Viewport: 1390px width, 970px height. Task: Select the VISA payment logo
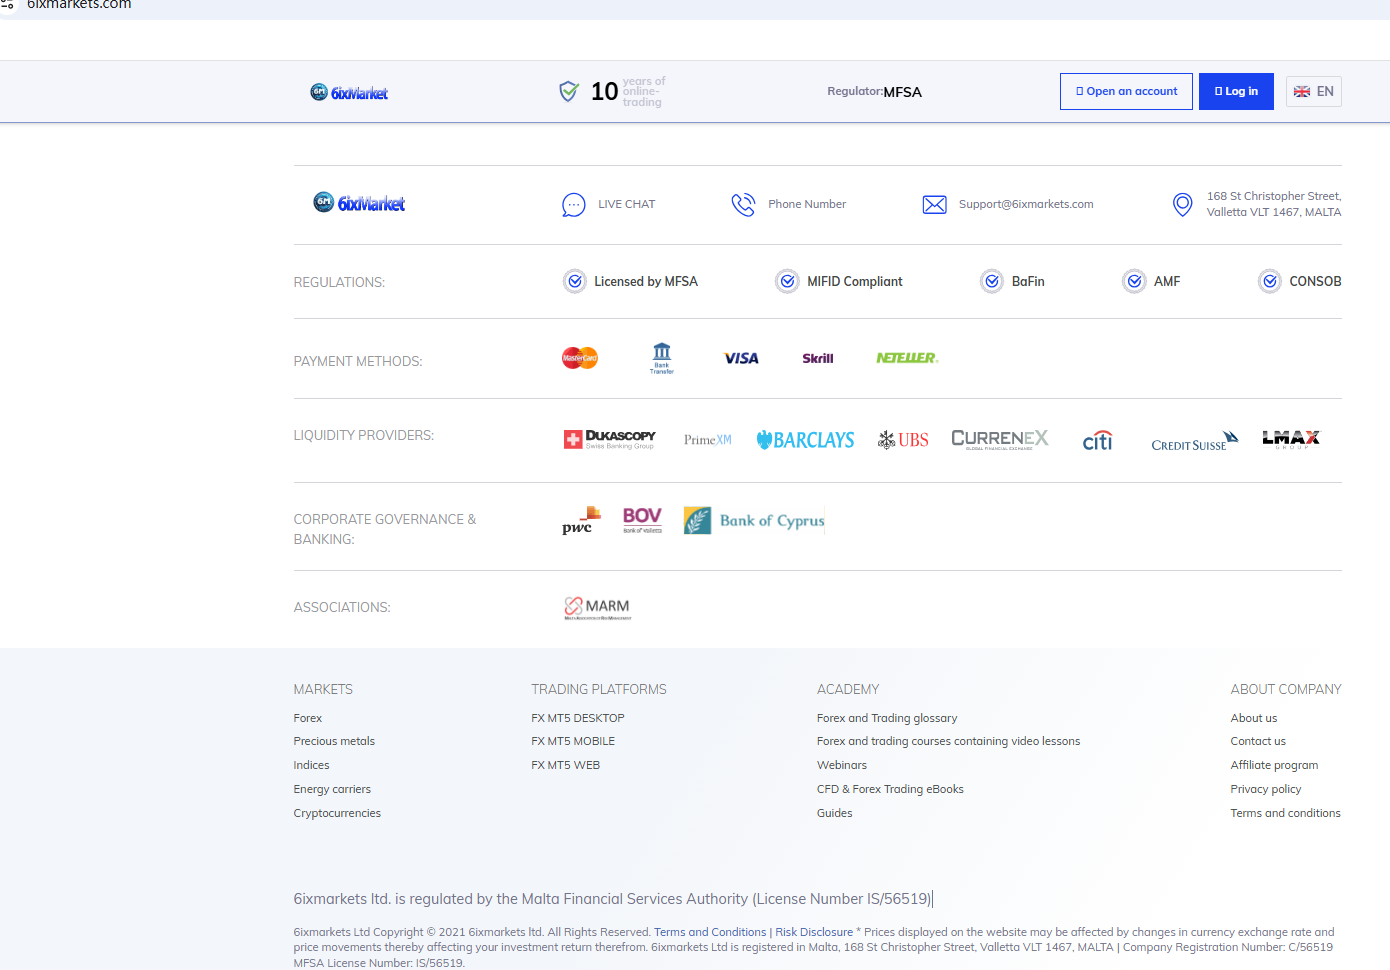(741, 358)
